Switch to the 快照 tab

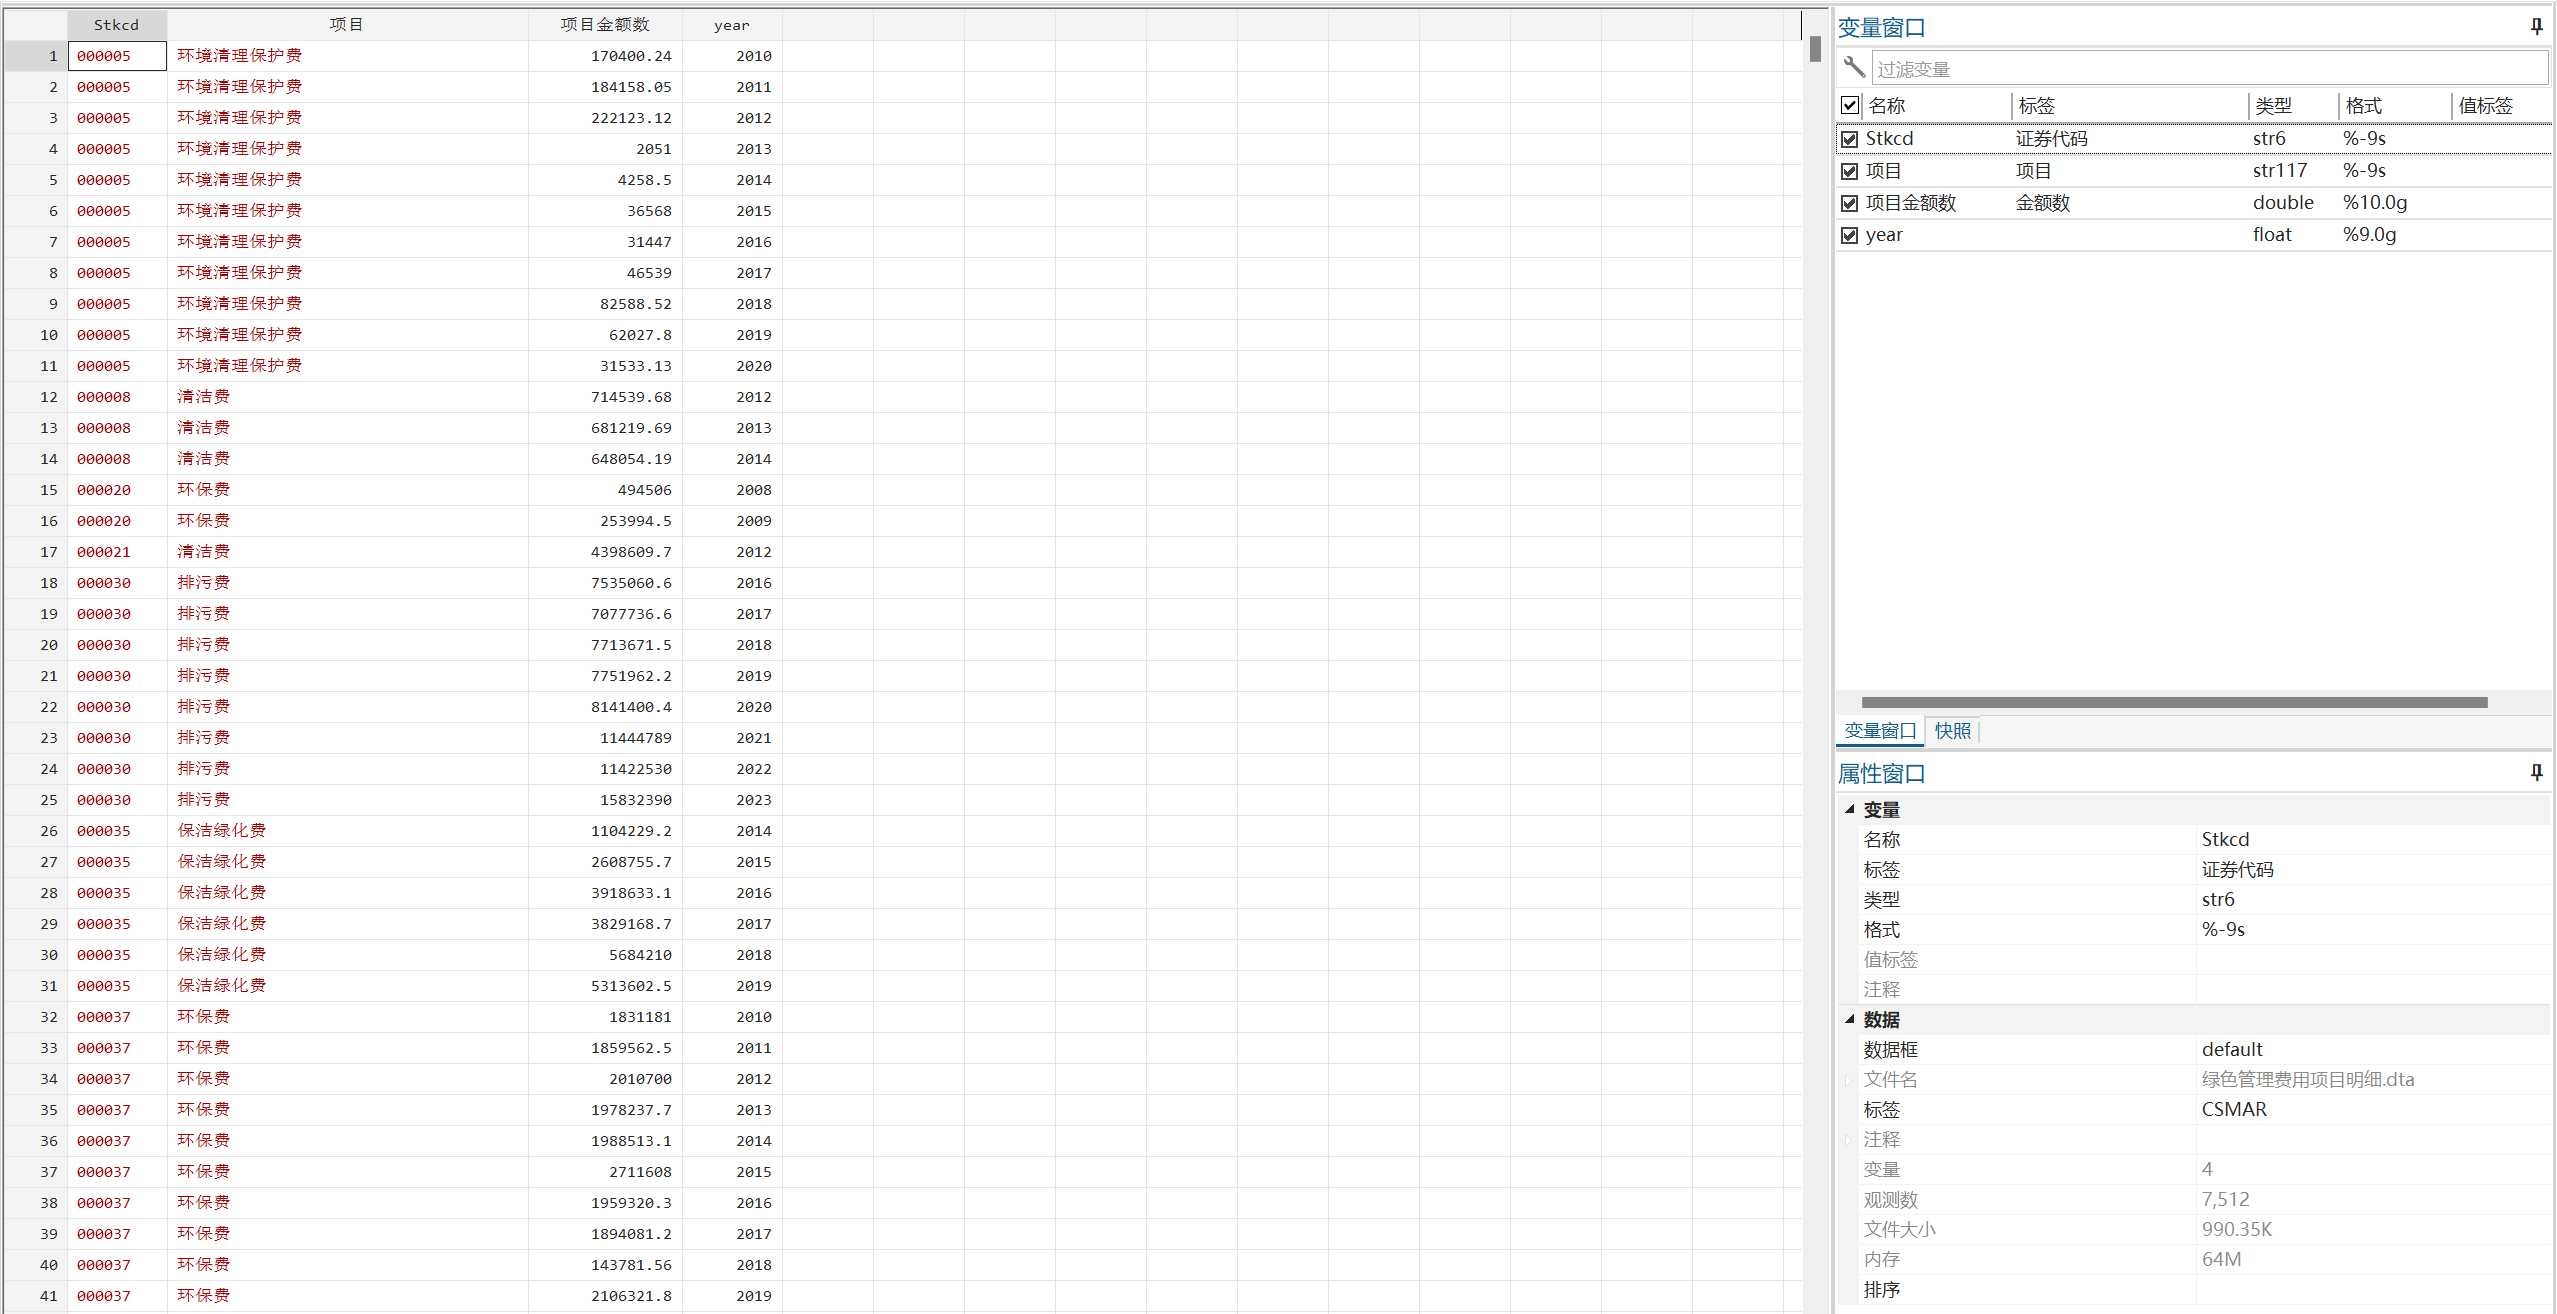[x=1952, y=731]
